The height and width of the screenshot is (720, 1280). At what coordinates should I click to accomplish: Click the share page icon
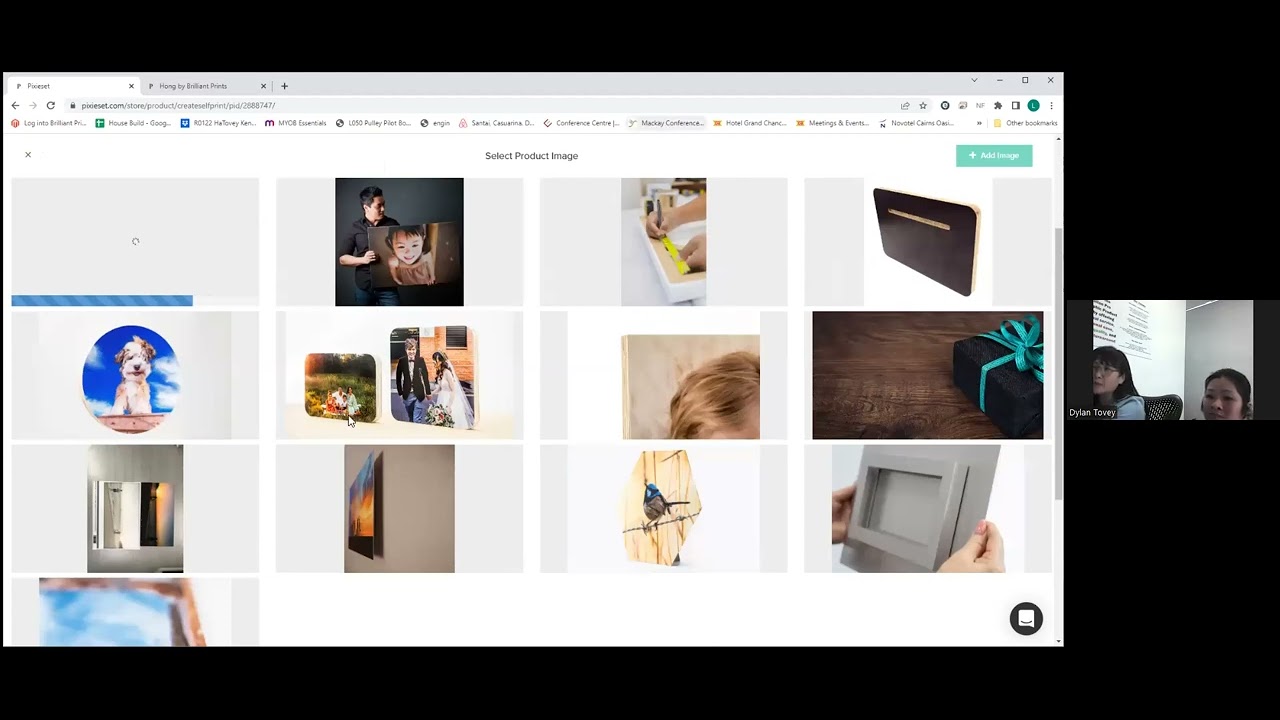(x=905, y=105)
